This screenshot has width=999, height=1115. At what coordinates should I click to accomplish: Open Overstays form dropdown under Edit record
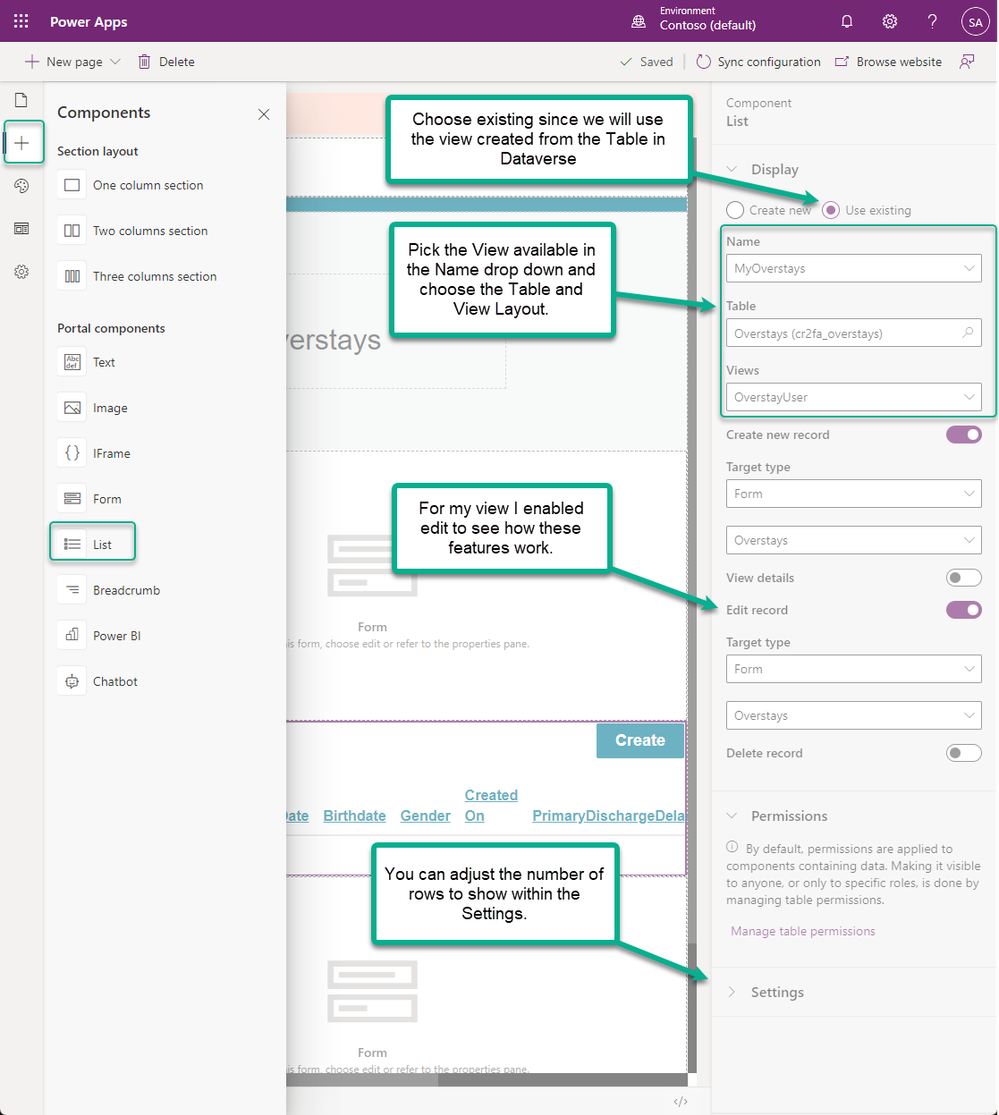click(853, 715)
